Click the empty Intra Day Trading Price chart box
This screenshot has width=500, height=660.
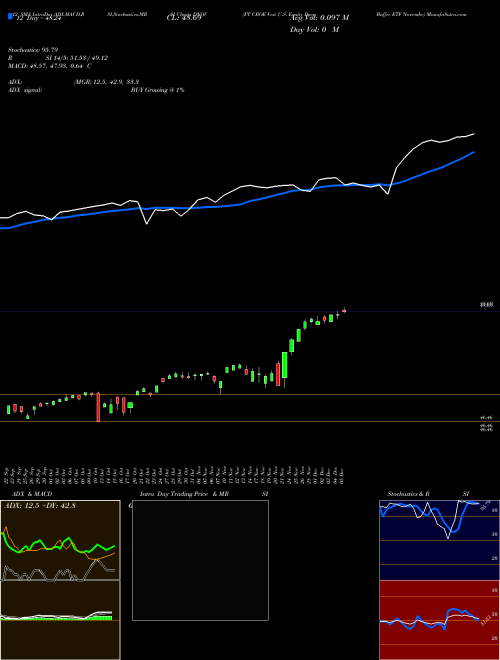200,560
